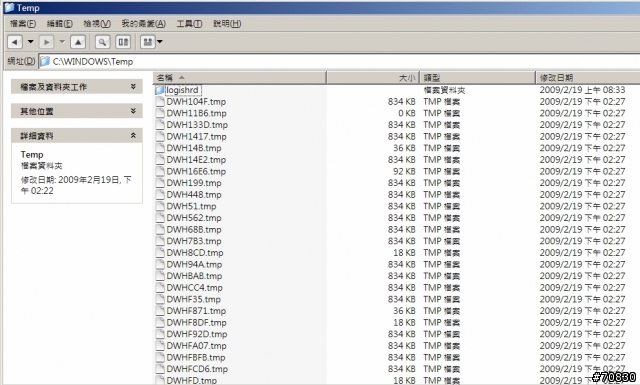Click the DWHFBFB.tmp file name
Image resolution: width=640 pixels, height=385 pixels.
point(196,358)
